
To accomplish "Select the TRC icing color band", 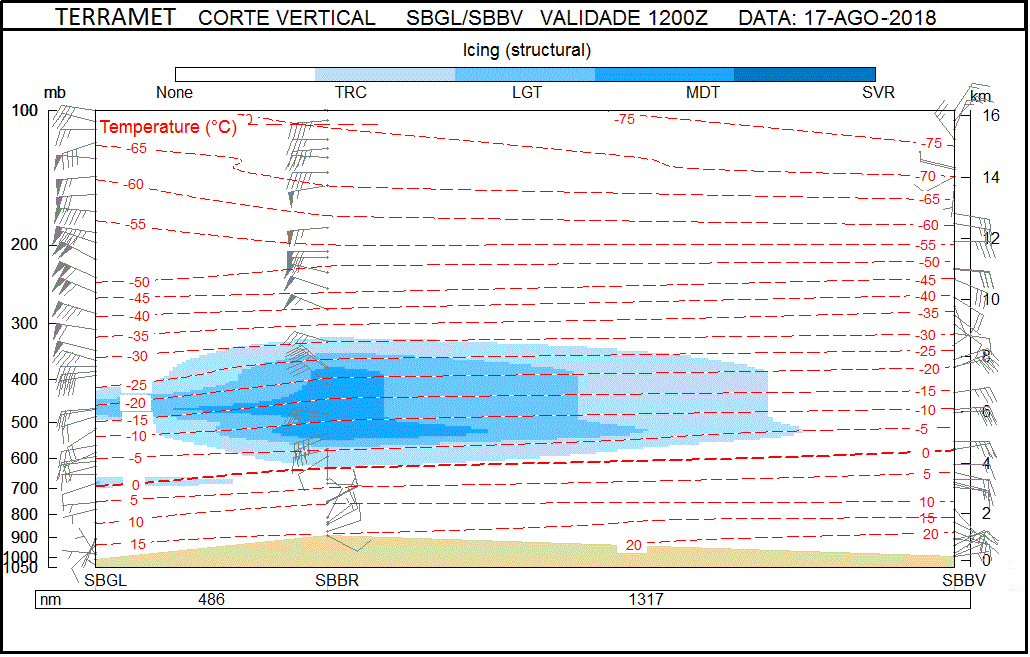I will point(385,74).
